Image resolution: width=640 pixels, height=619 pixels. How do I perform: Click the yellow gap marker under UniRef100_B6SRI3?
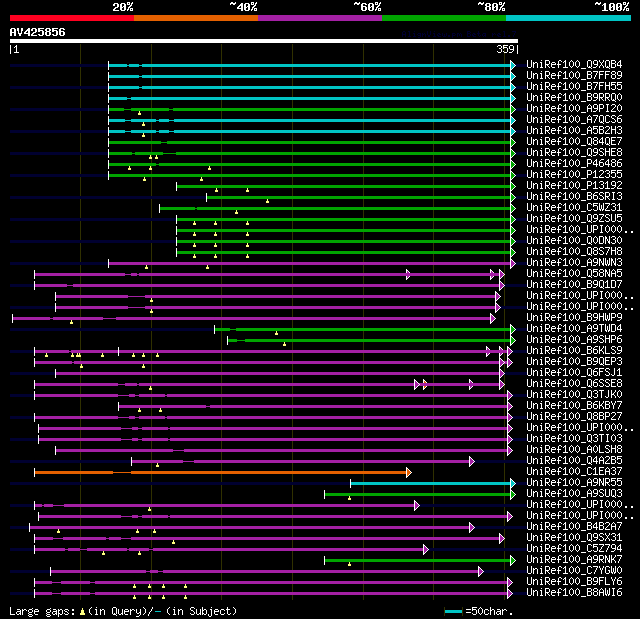tap(267, 201)
